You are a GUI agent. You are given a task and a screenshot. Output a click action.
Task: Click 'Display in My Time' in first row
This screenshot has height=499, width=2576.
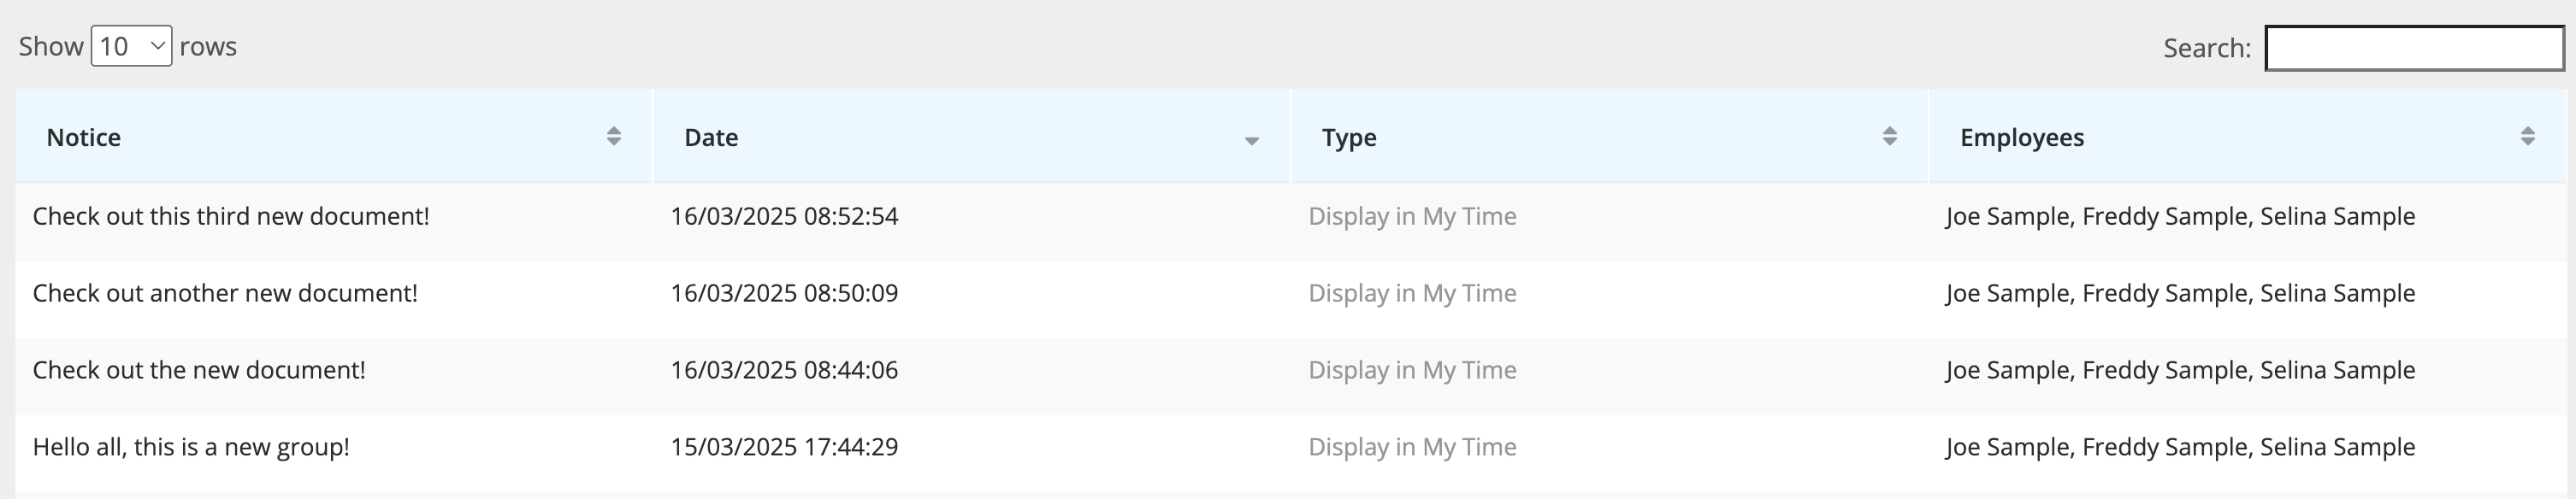tap(1412, 217)
